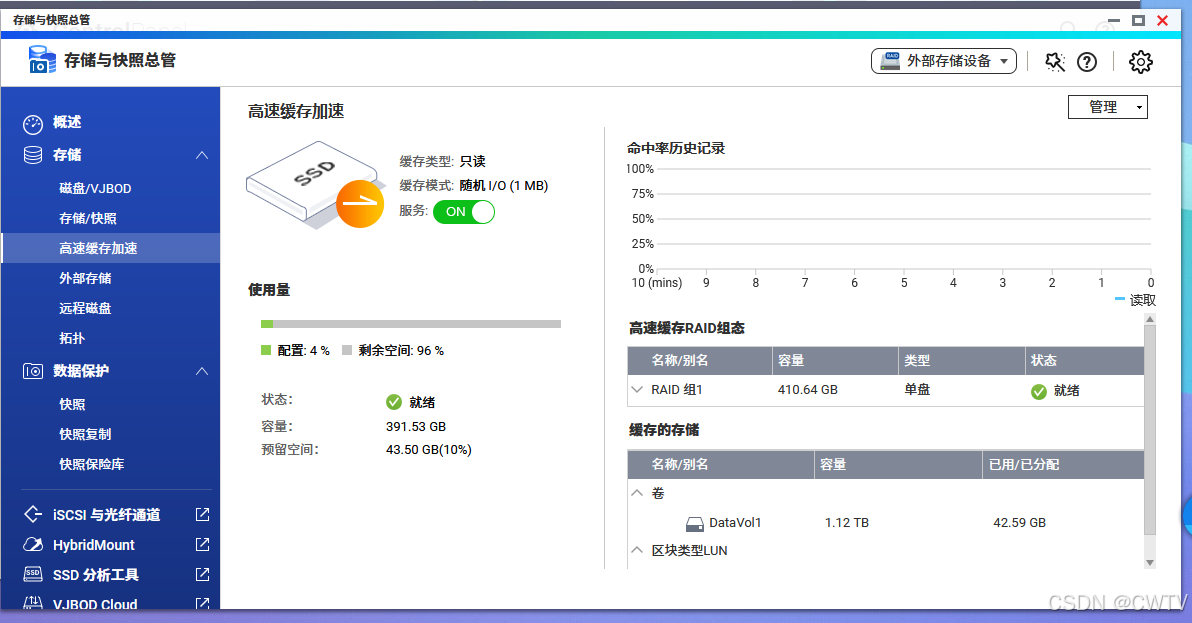This screenshot has width=1192, height=623.
Task: Maximize the 存储与快照总管 window
Action: point(1138,21)
